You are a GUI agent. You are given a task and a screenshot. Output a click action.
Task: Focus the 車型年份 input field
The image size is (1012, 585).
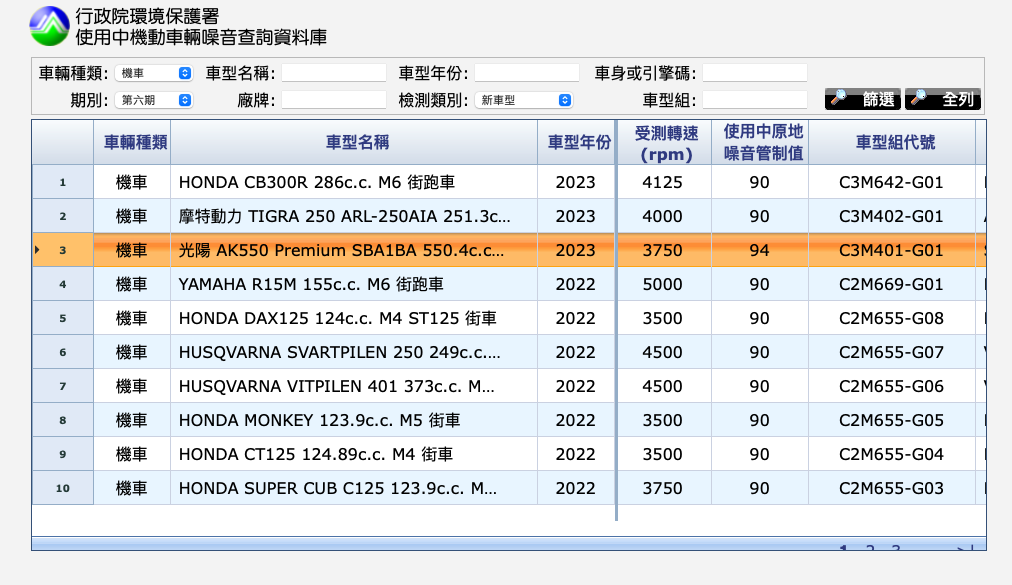[527, 73]
